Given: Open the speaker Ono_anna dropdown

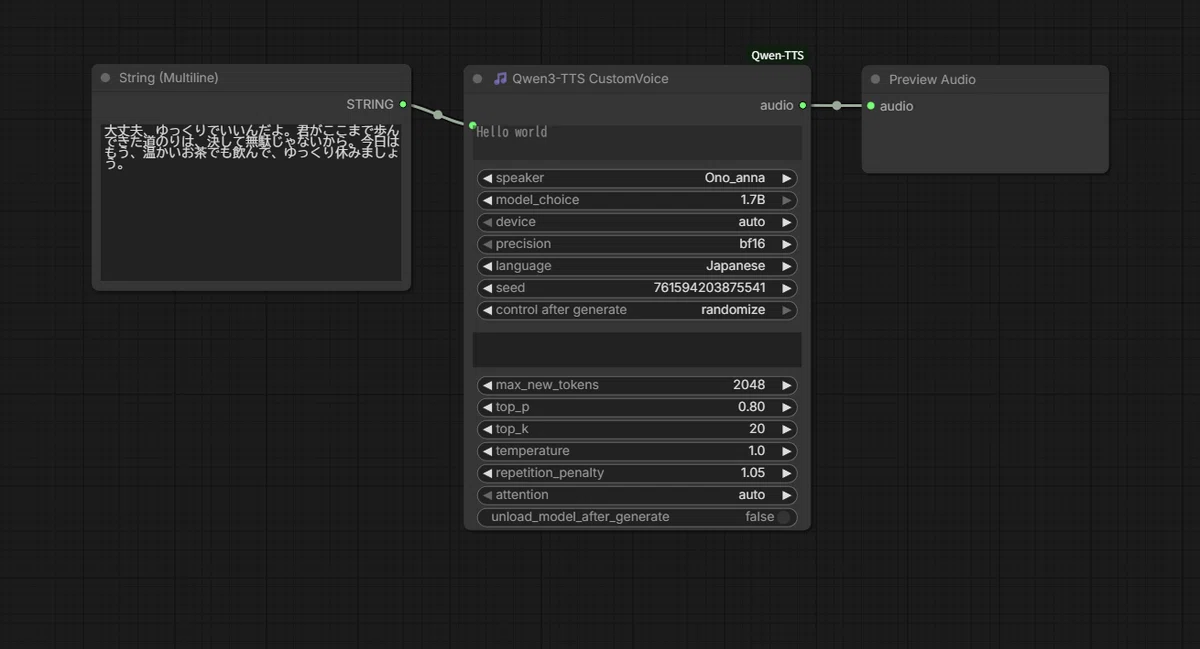Looking at the screenshot, I should click(637, 178).
